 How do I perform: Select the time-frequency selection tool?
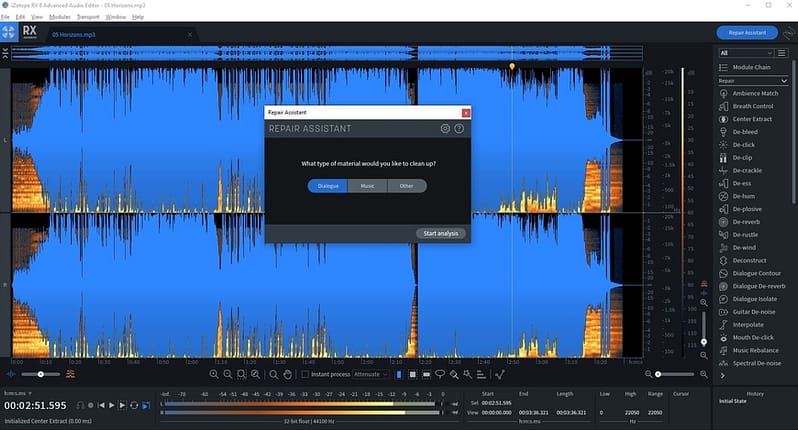pyautogui.click(x=413, y=375)
